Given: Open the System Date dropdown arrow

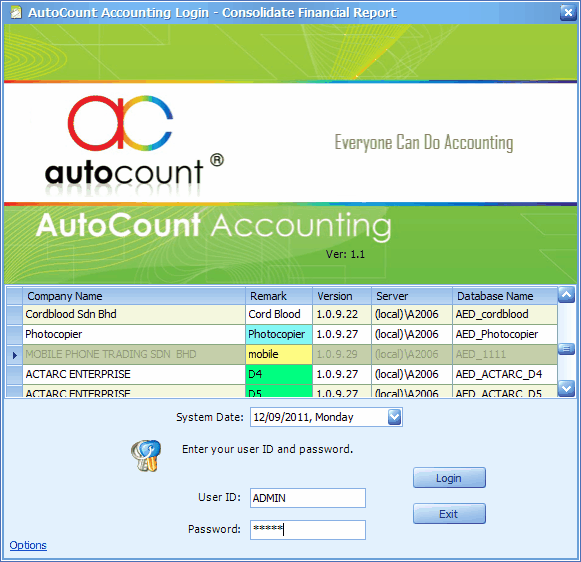Looking at the screenshot, I should click(394, 417).
